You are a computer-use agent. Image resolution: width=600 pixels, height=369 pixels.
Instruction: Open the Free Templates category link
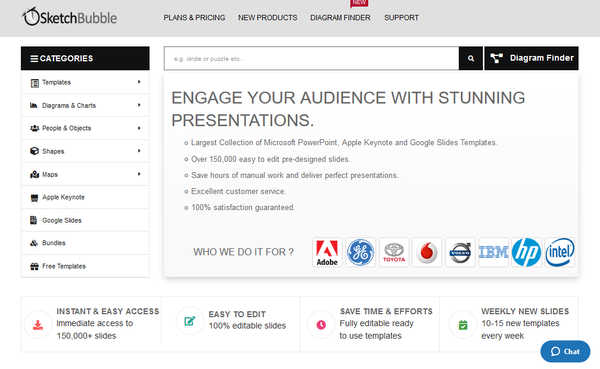coord(64,266)
